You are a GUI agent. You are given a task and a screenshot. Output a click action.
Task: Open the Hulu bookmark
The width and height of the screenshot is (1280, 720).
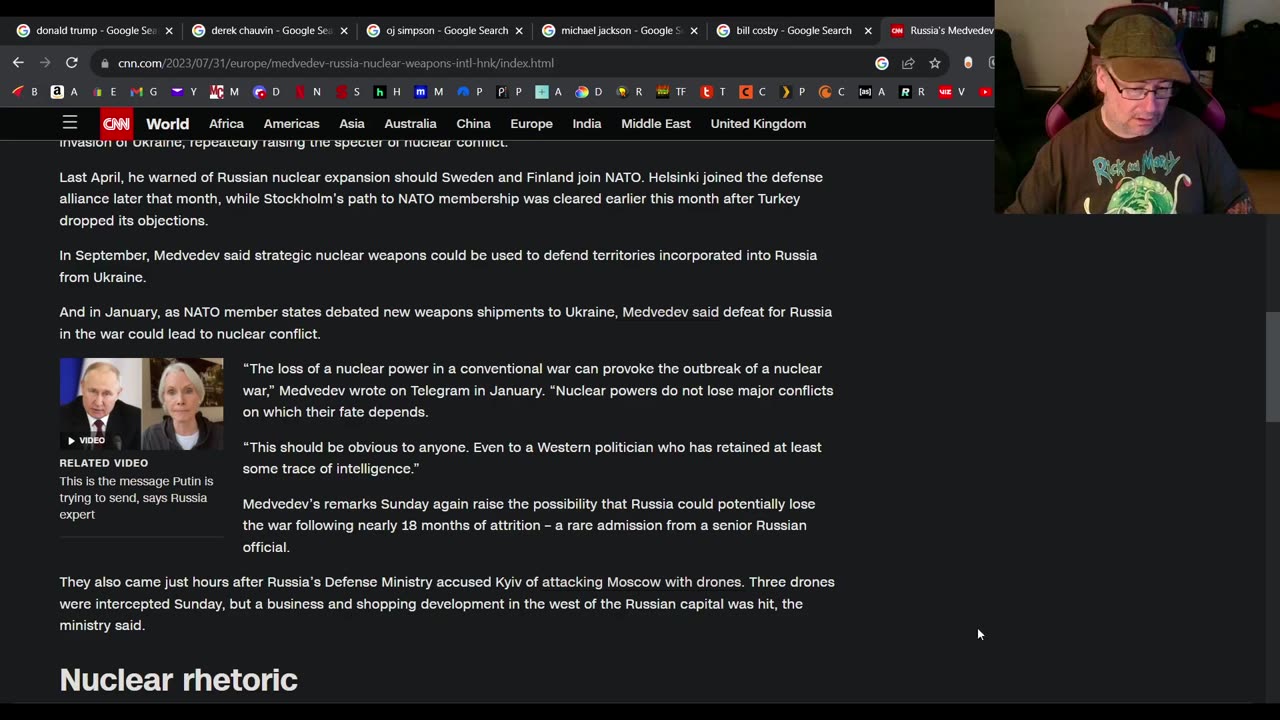coord(387,92)
